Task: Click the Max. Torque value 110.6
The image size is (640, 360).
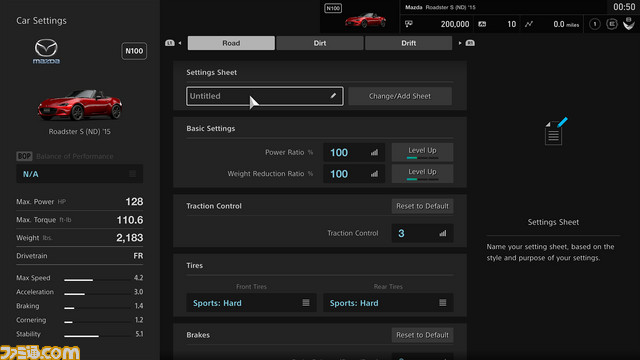Action: 130,220
